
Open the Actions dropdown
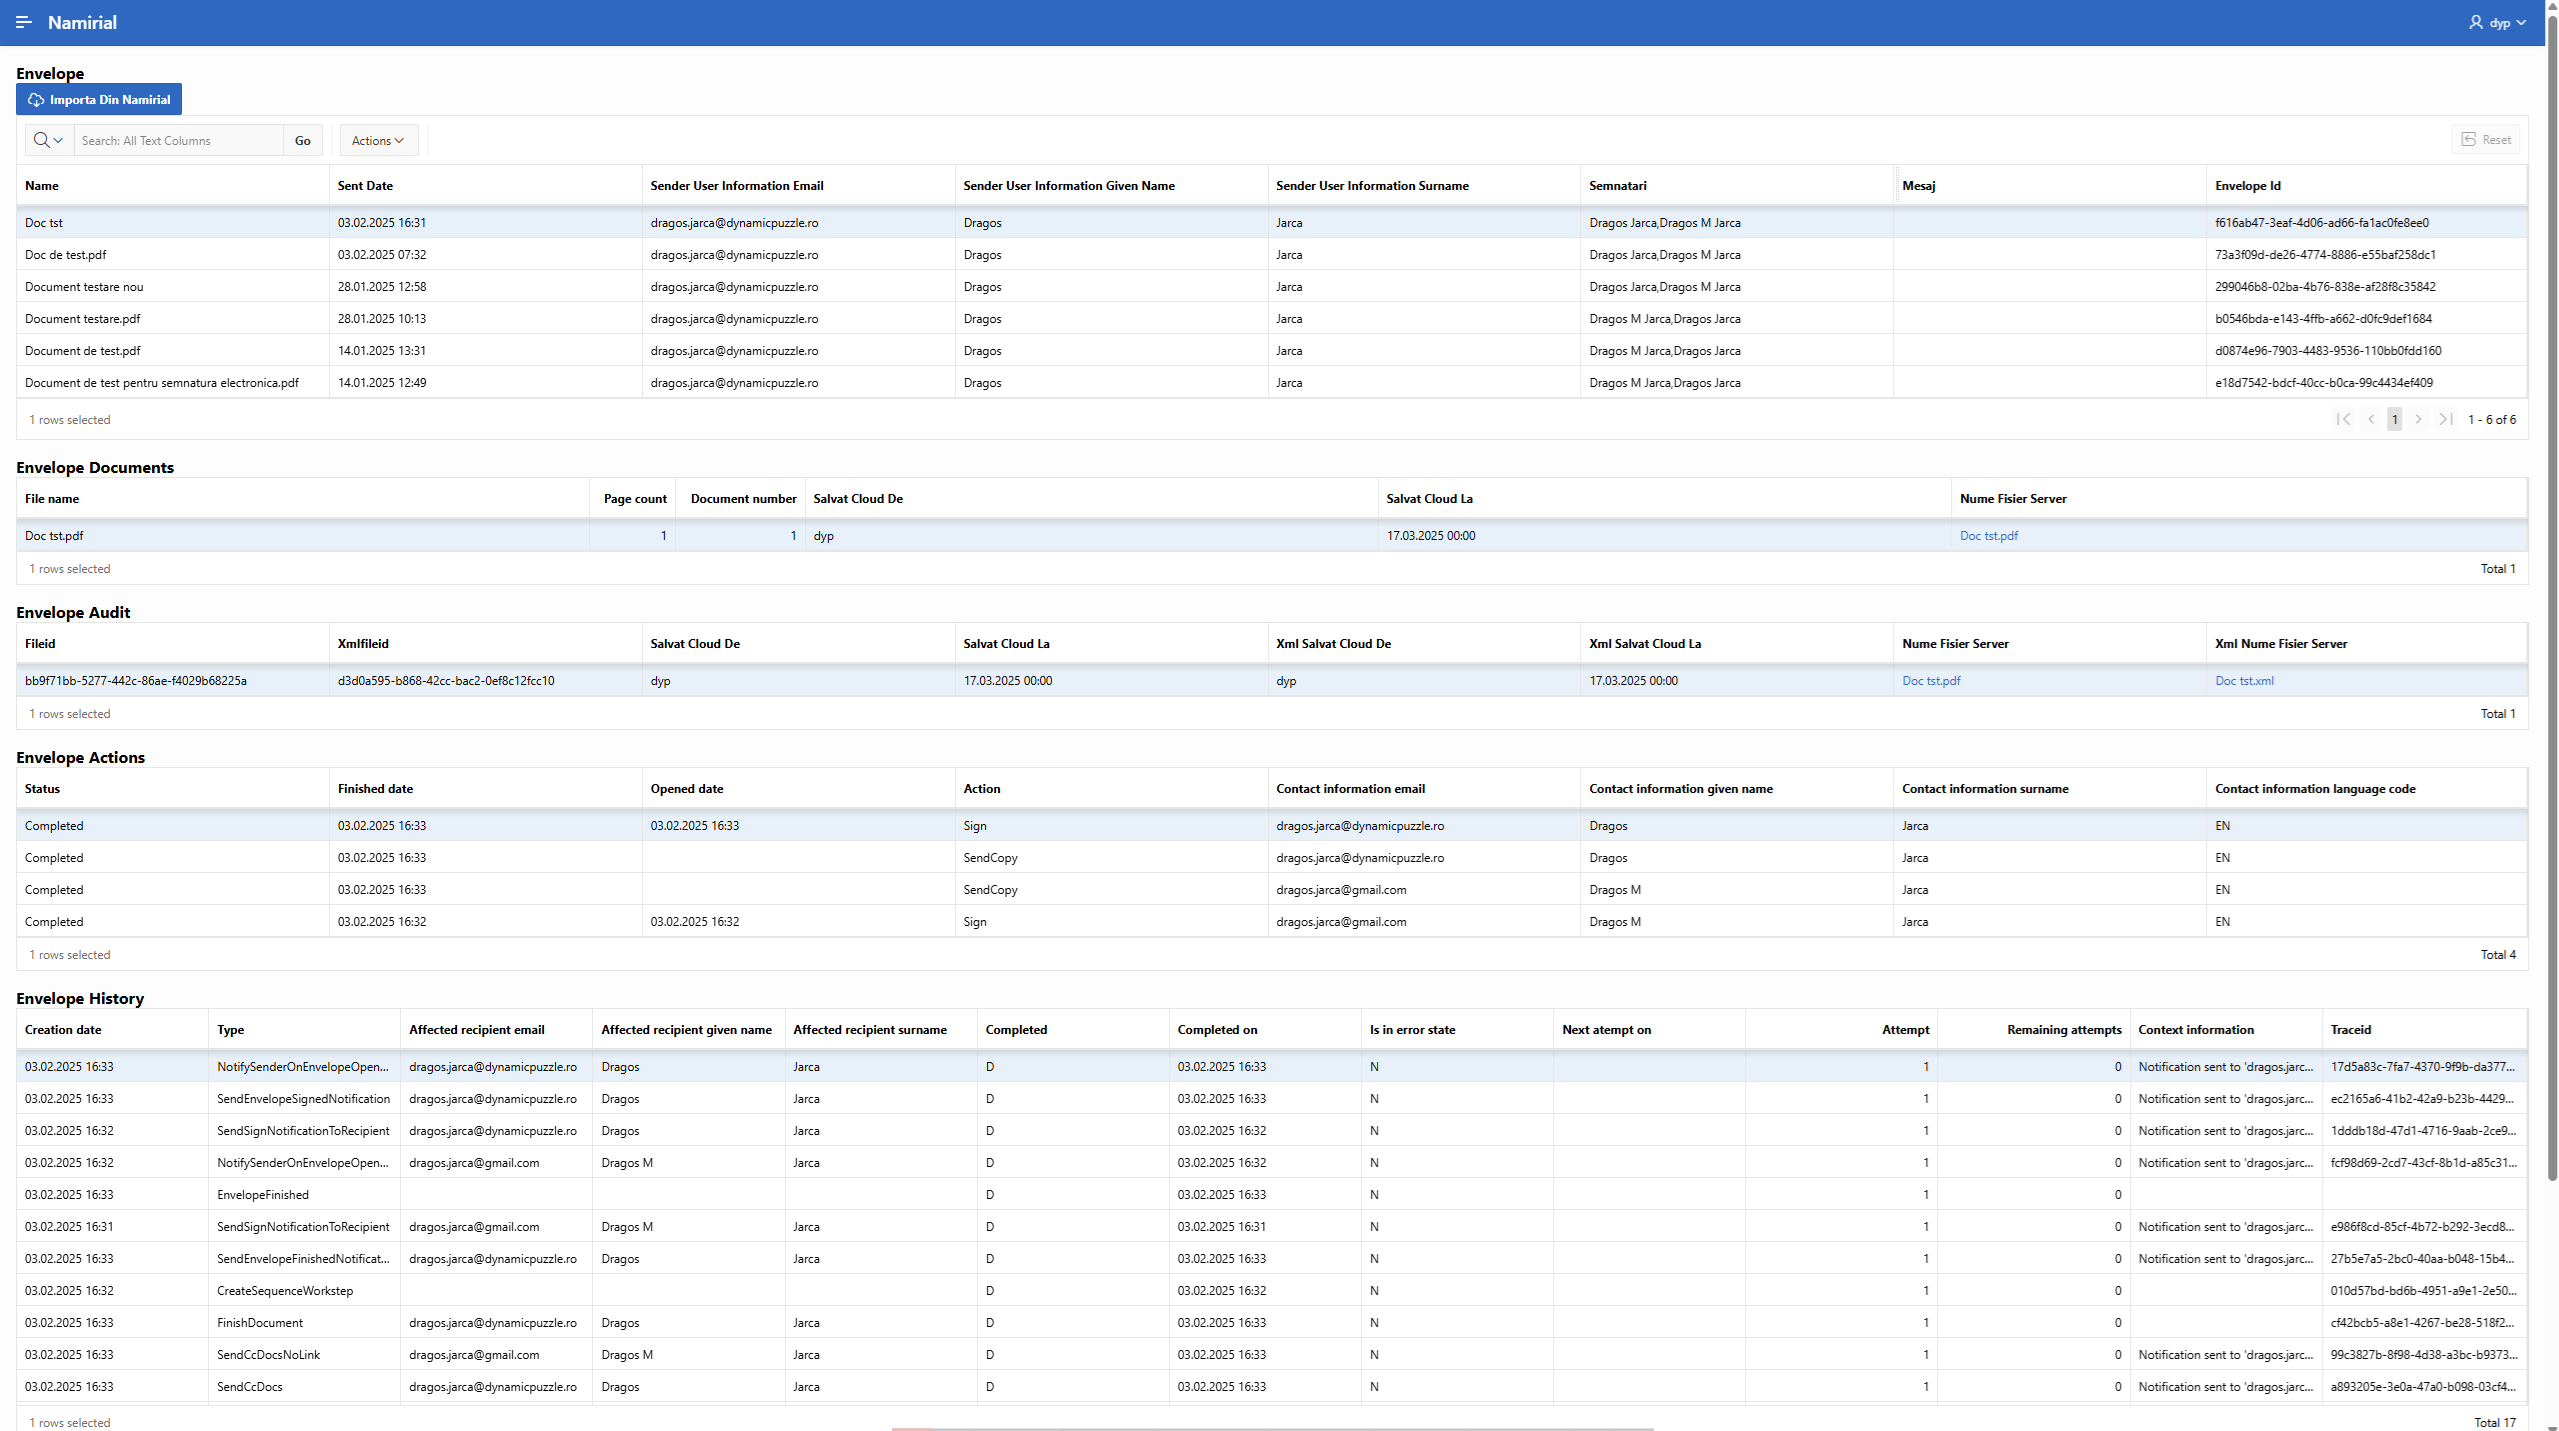coord(377,140)
